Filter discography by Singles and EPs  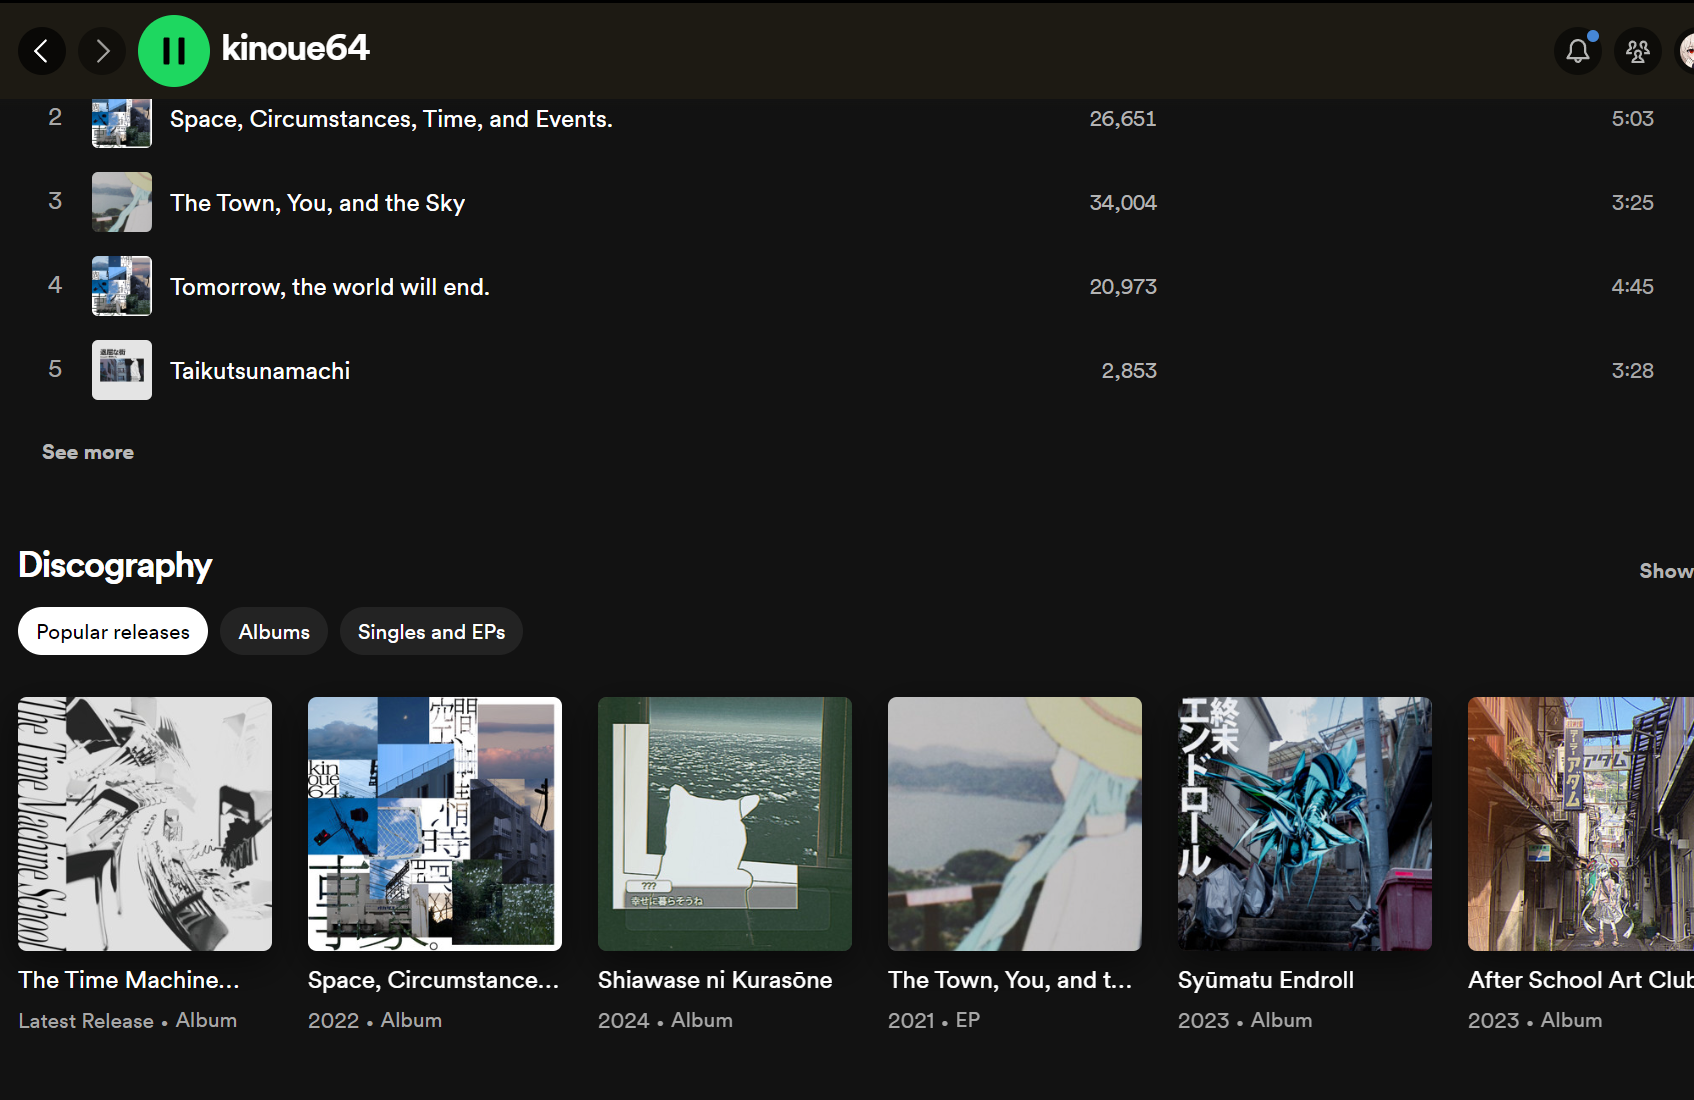click(431, 632)
